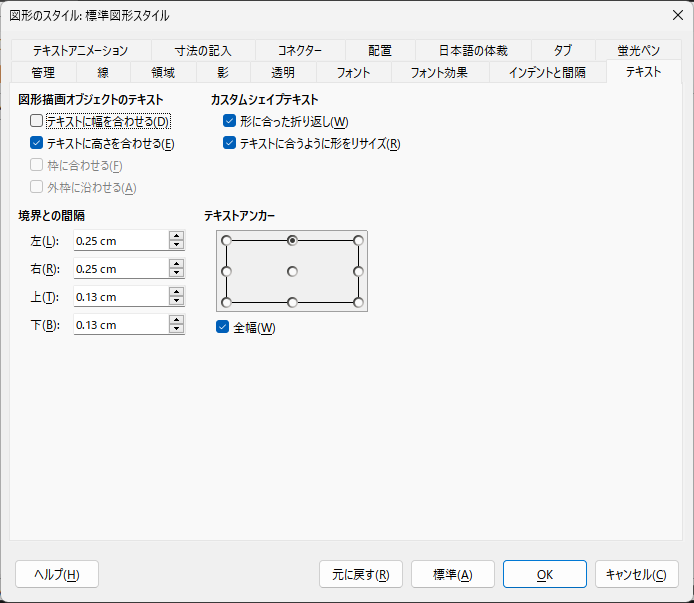The height and width of the screenshot is (603, 694).
Task: Select the middle-left text anchor point
Action: (227, 271)
